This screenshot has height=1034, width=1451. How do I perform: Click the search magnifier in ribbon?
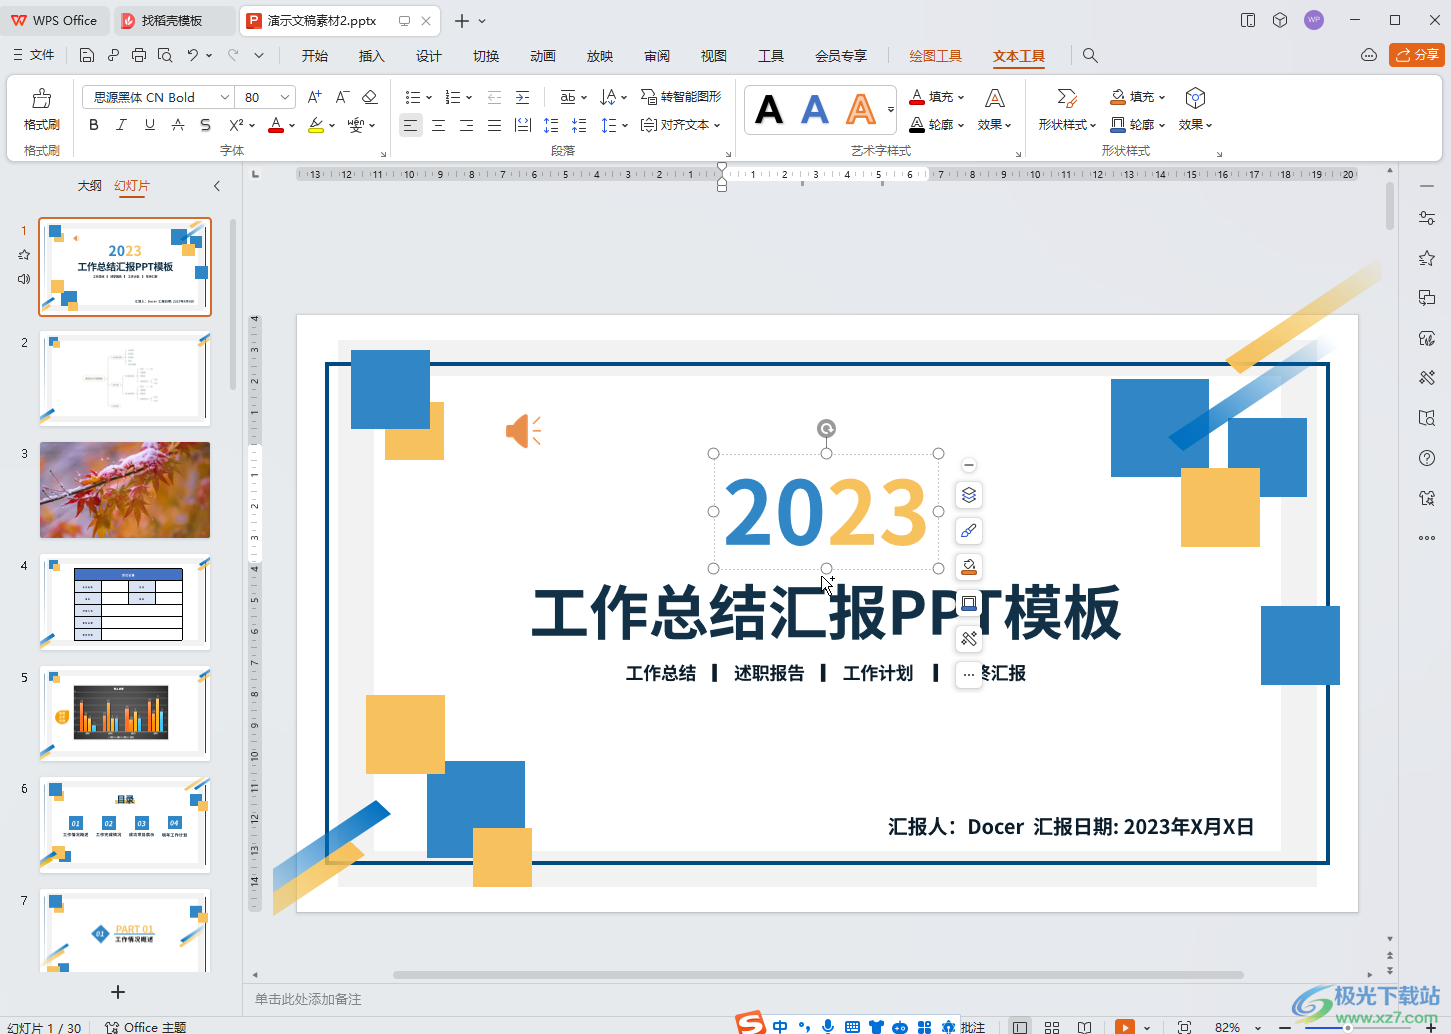(x=1090, y=56)
